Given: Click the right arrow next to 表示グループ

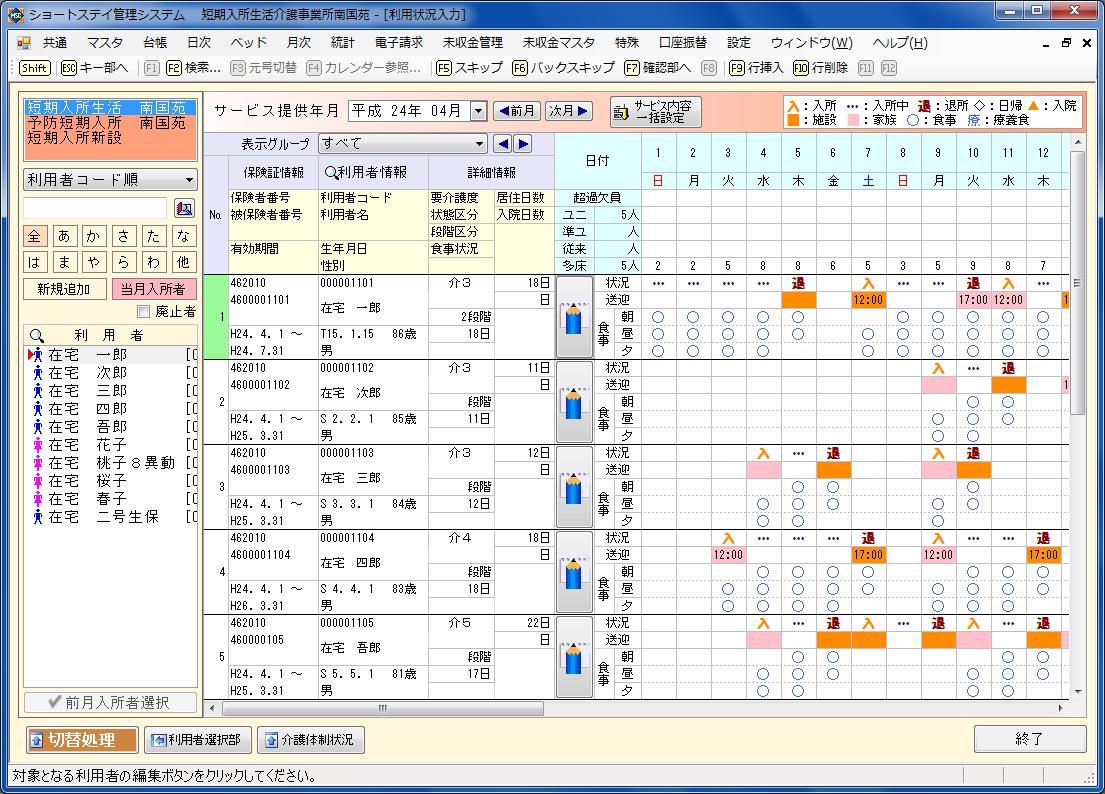Looking at the screenshot, I should [522, 144].
